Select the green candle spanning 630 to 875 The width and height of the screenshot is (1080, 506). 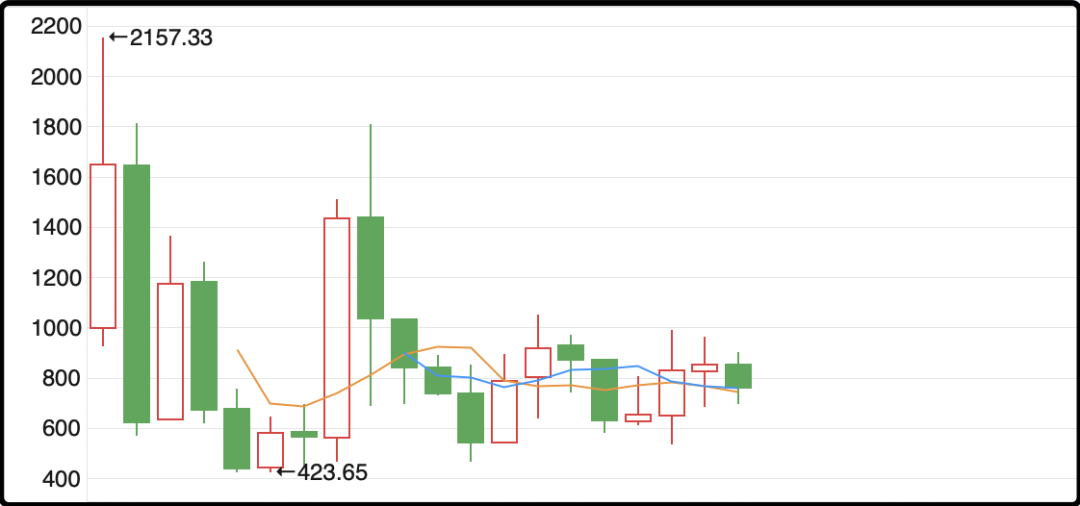(x=605, y=390)
